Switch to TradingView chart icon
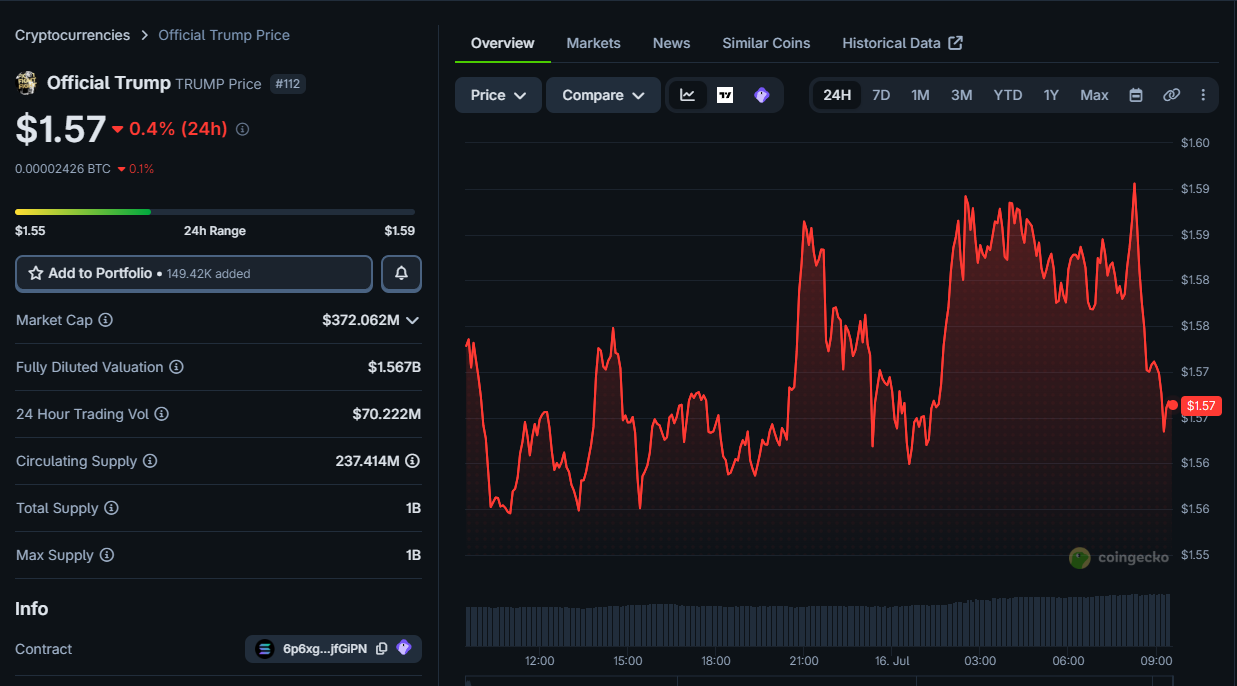The image size is (1237, 686). (725, 95)
